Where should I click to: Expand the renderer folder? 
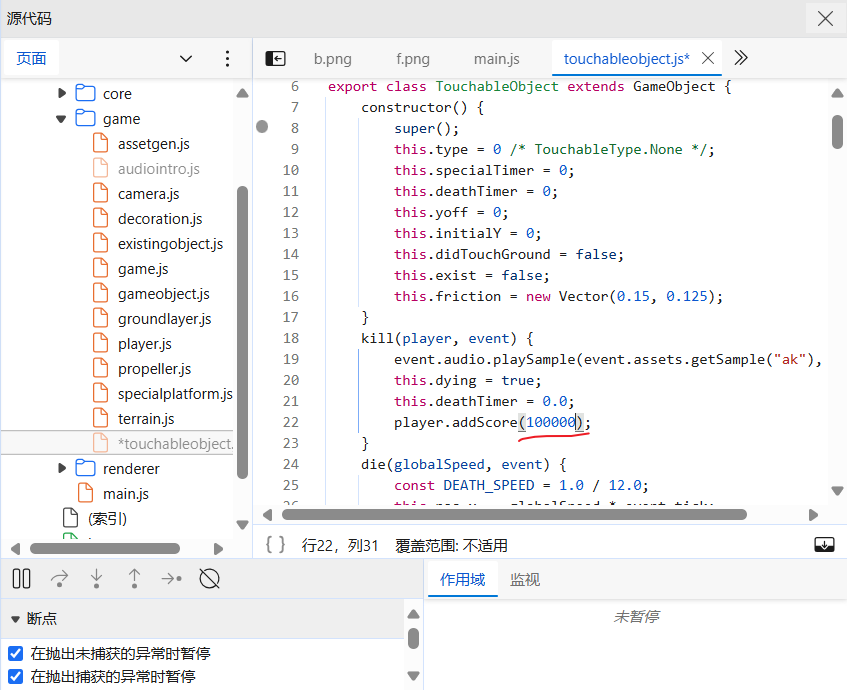tap(62, 468)
